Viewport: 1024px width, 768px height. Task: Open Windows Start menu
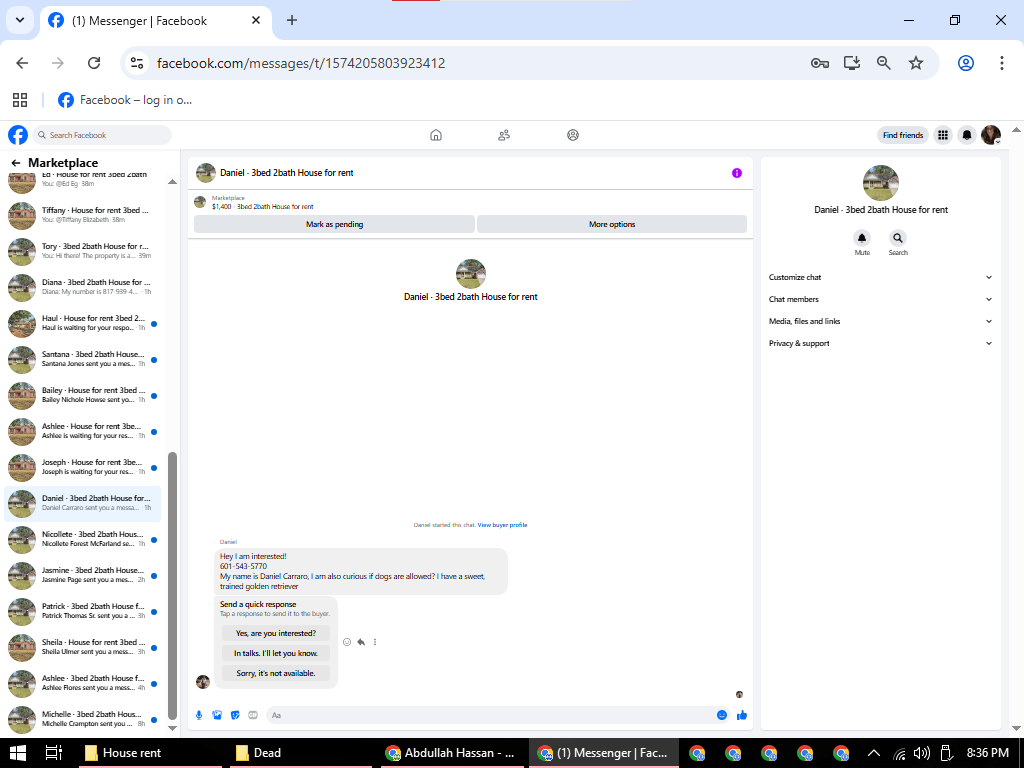tap(18, 753)
